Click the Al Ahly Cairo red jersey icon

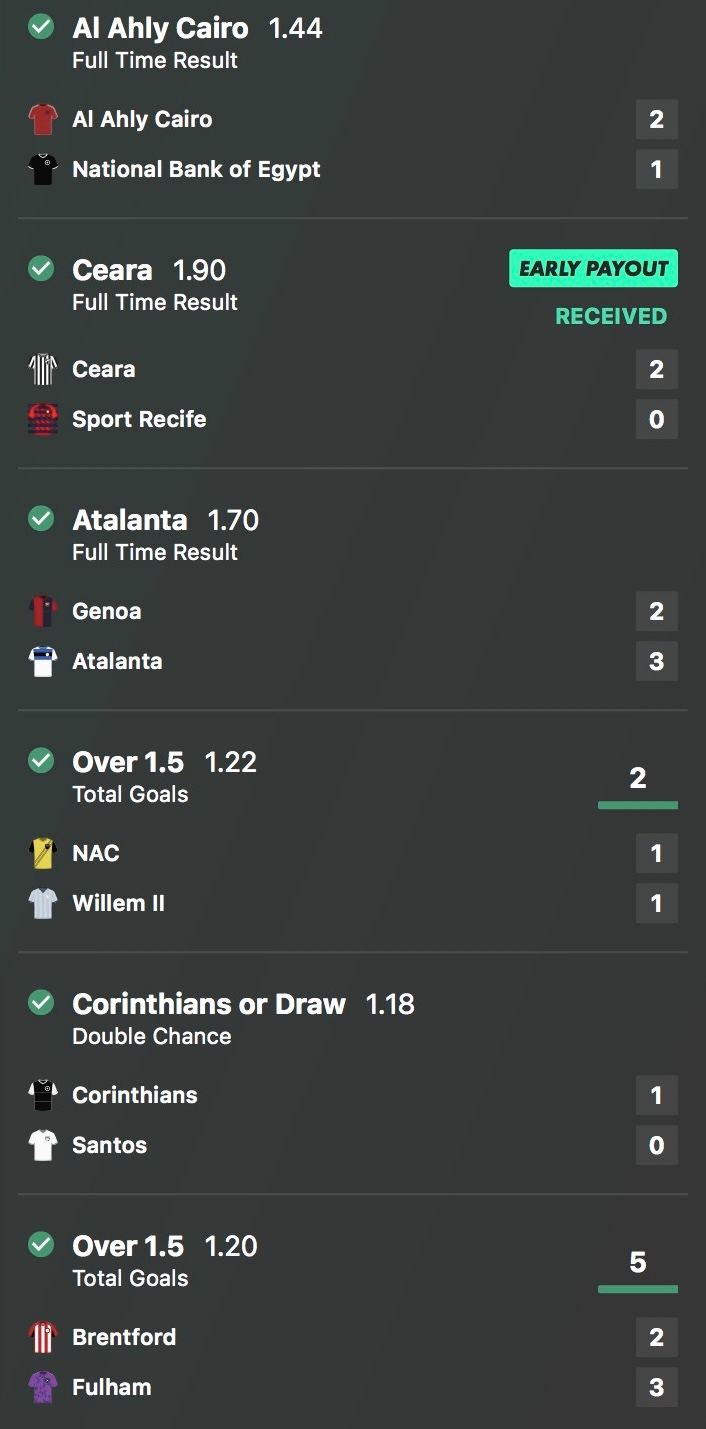43,119
